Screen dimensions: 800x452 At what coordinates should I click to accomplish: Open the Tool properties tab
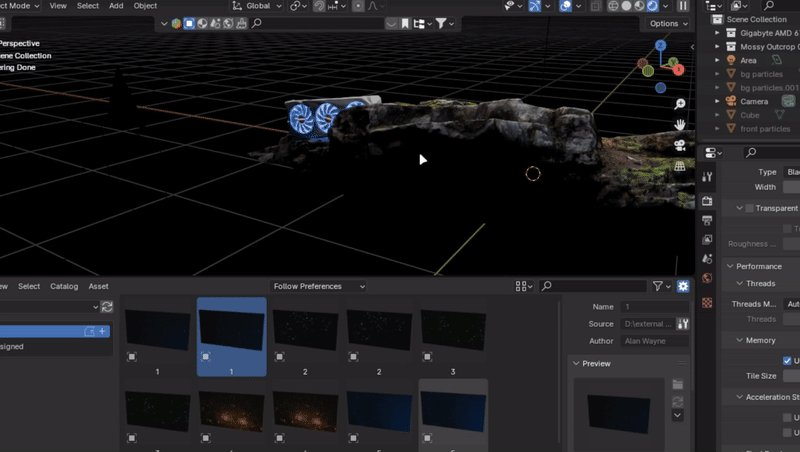[x=707, y=177]
